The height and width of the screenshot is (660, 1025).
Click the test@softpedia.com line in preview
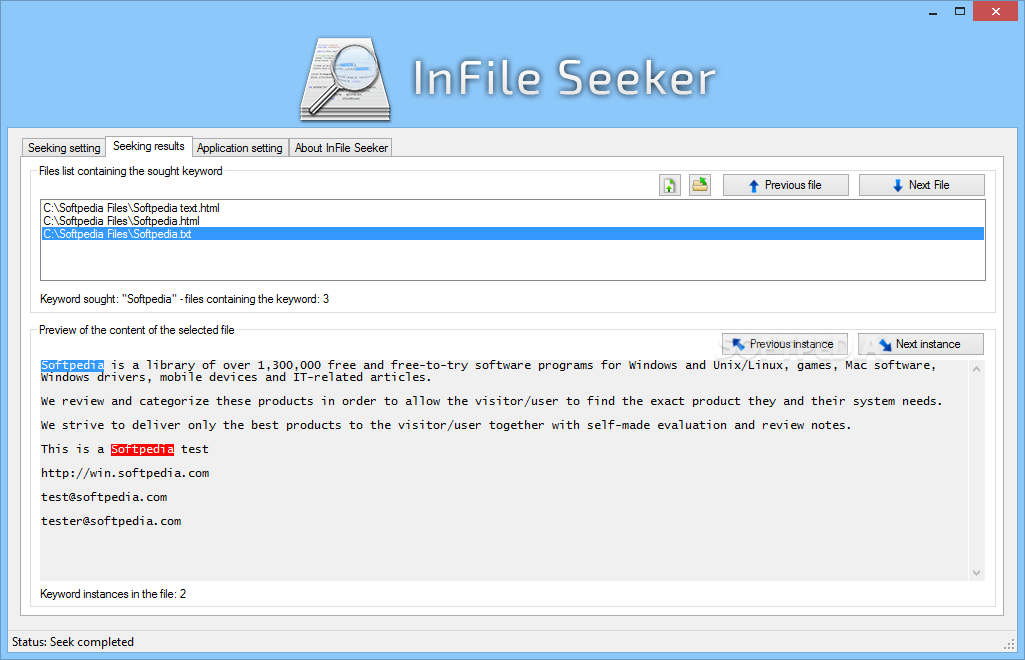click(x=104, y=497)
